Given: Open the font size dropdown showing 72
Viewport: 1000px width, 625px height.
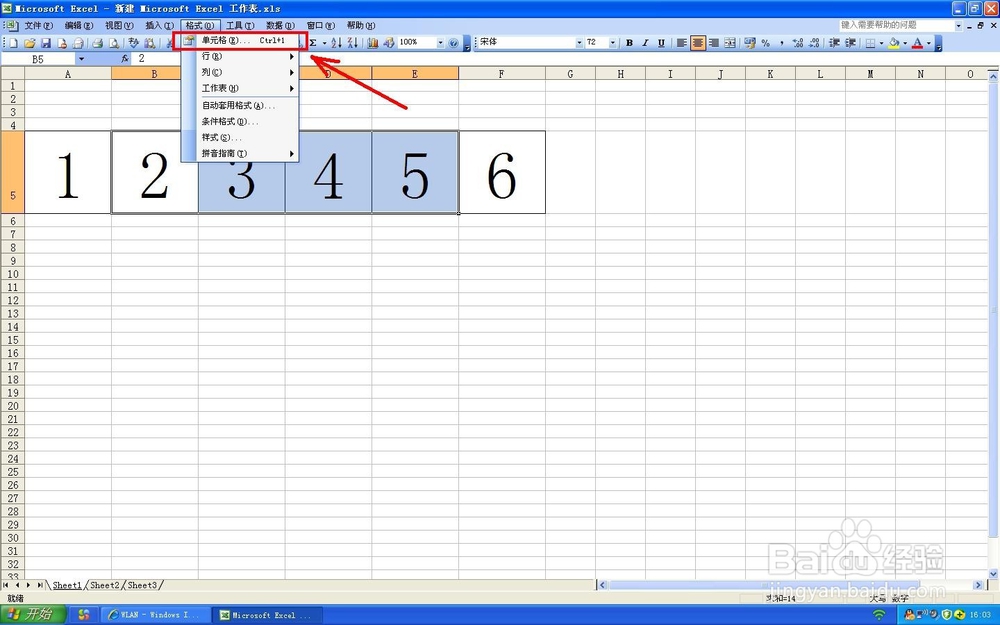Looking at the screenshot, I should point(613,43).
